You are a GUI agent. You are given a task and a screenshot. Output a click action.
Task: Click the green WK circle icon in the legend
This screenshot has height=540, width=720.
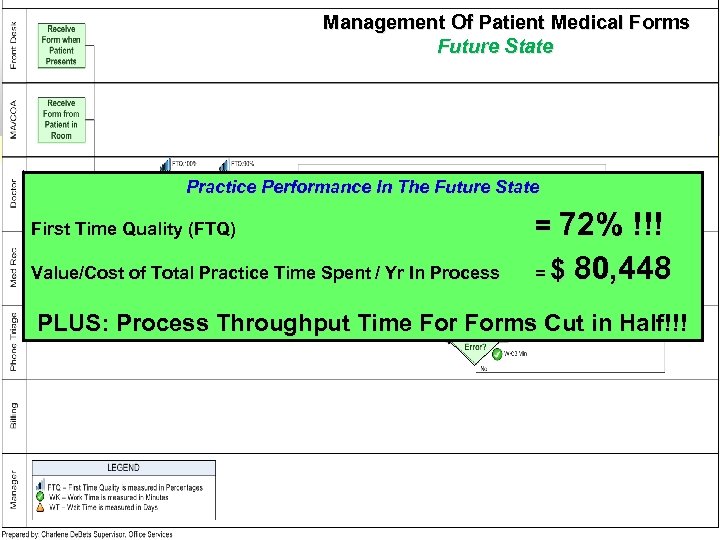(40, 497)
